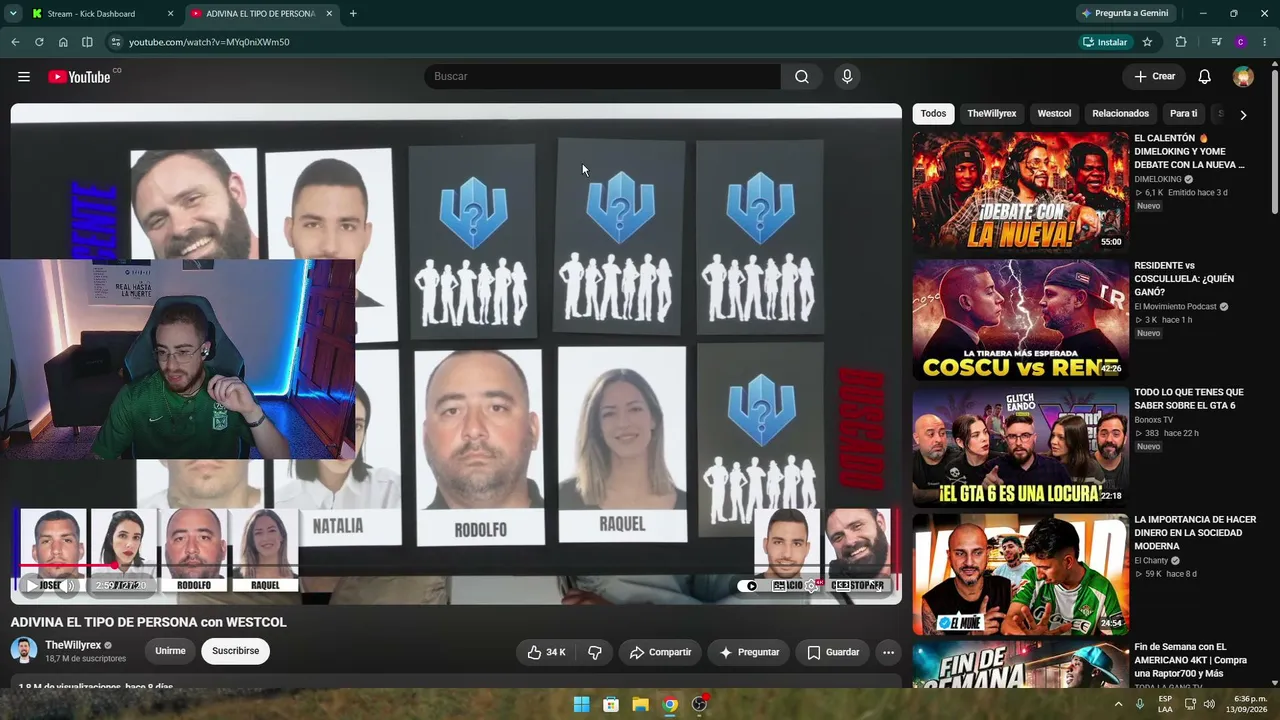Open the YouTube account avatar menu

click(x=1243, y=77)
